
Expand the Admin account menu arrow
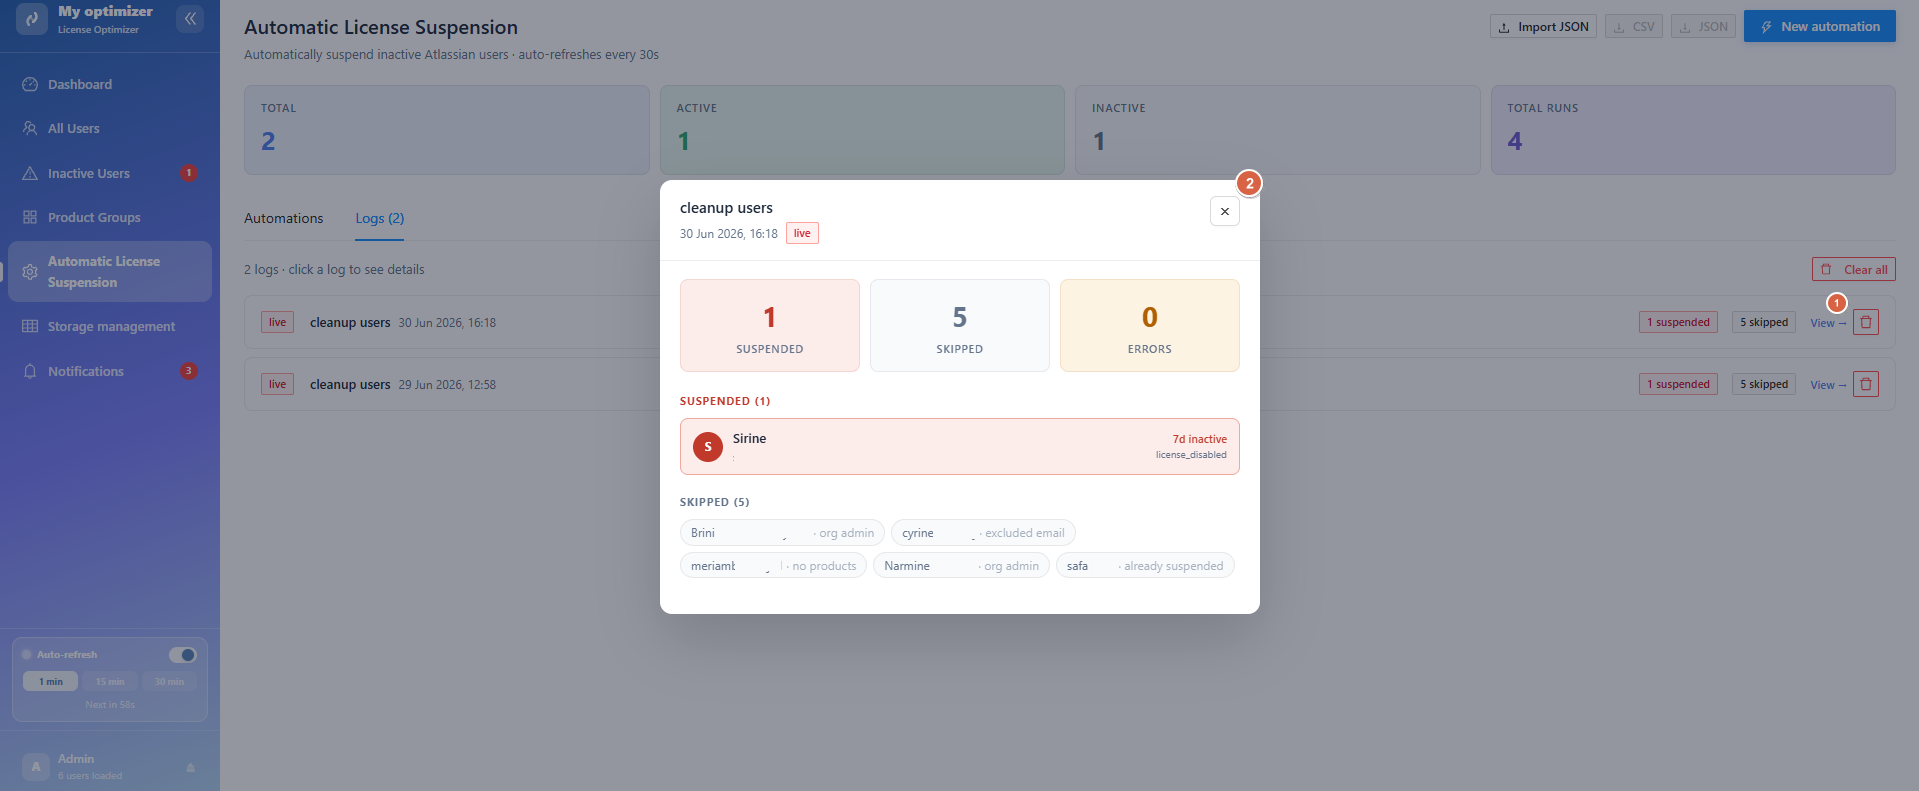click(190, 767)
